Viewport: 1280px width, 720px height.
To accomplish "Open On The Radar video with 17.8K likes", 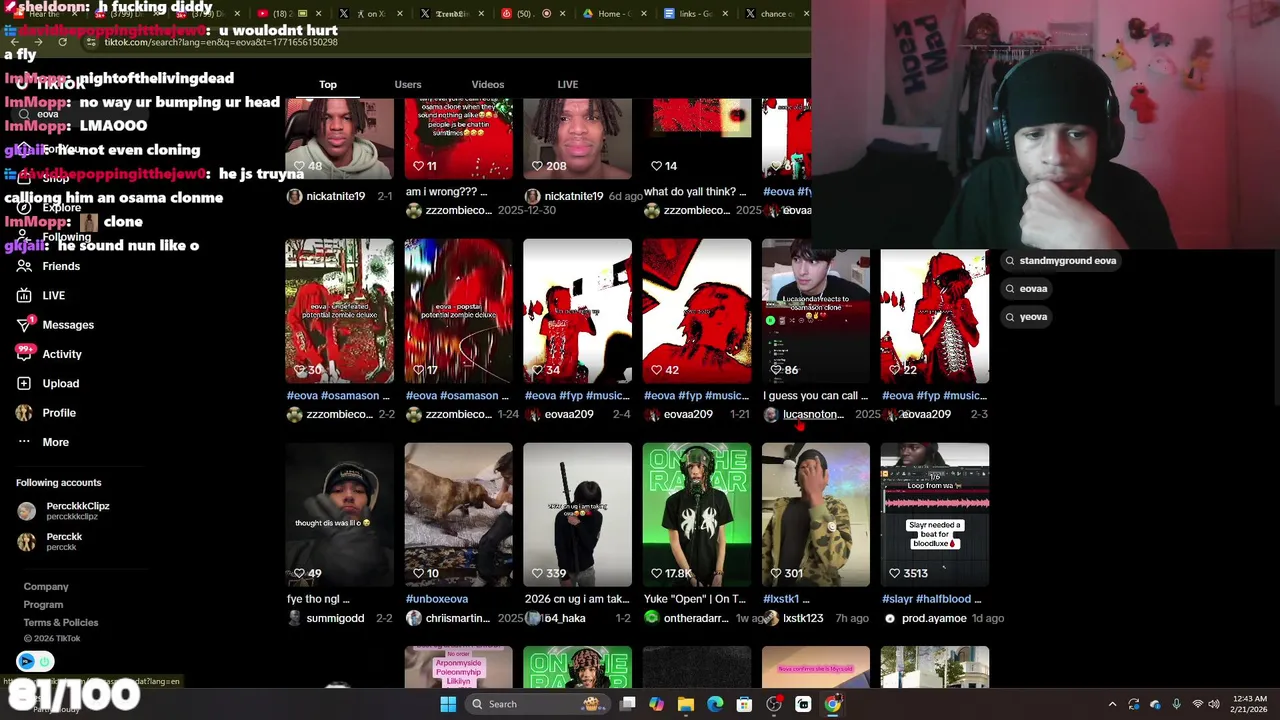I will coord(696,514).
